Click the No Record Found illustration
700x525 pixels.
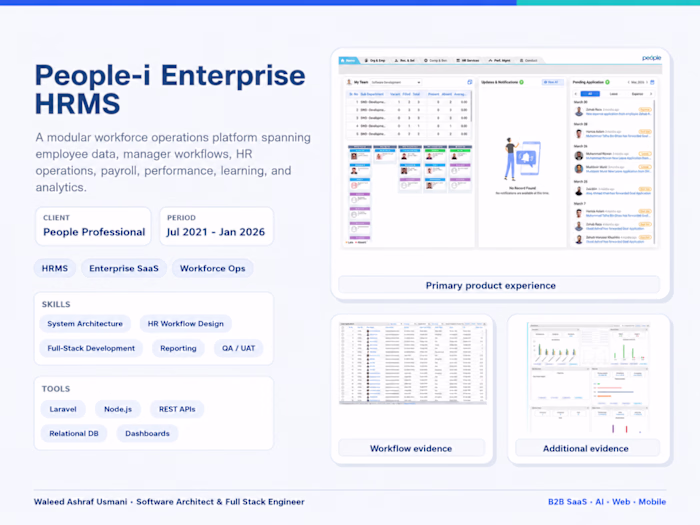tap(522, 158)
